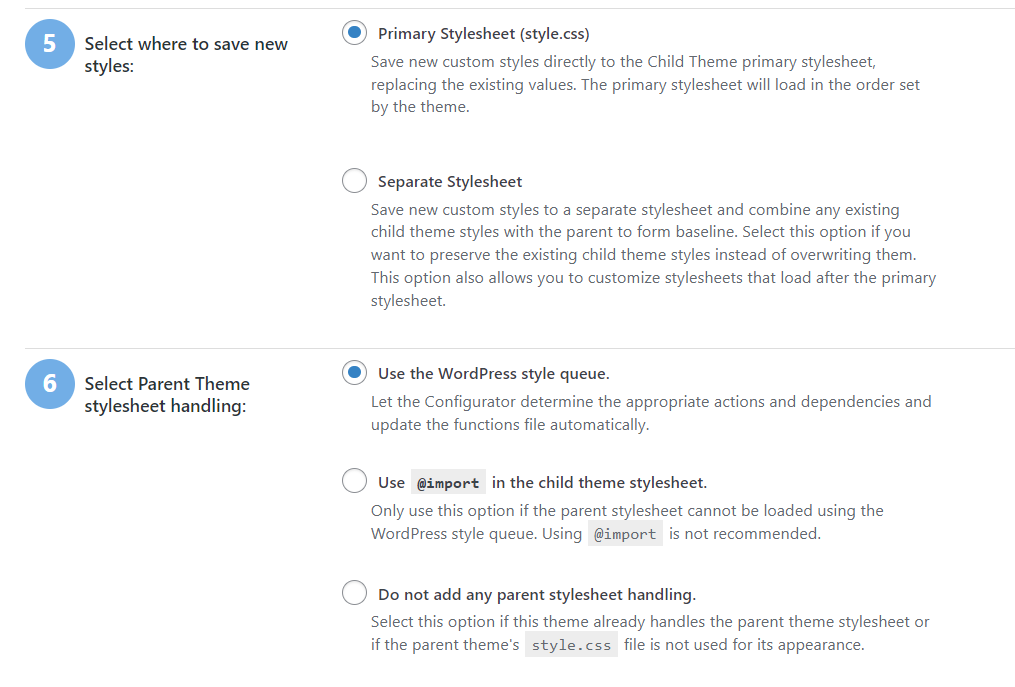The width and height of the screenshot is (1015, 687).
Task: Pick the no parent stylesheet handling radio
Action: pos(354,593)
